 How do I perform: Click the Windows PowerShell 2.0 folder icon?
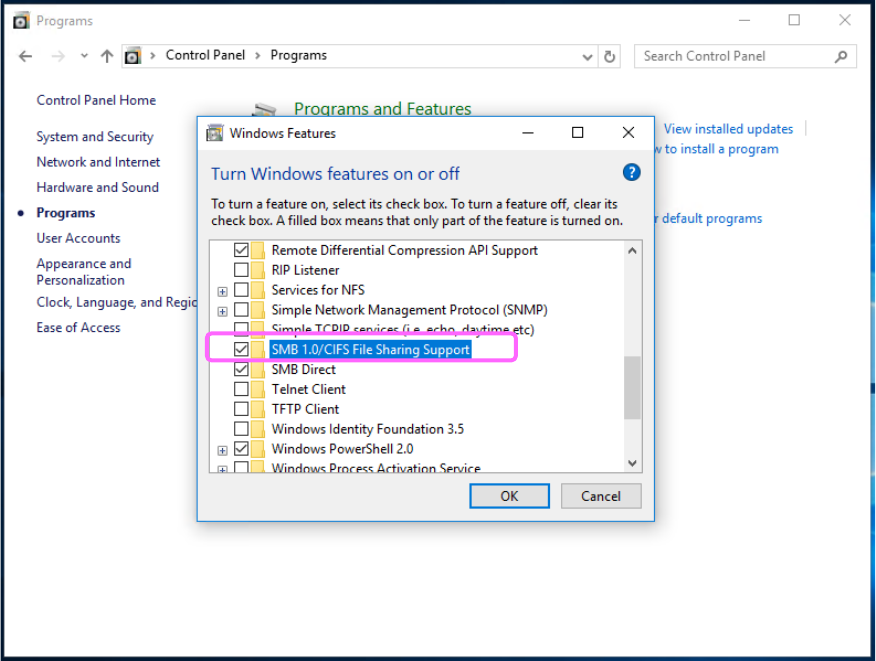[x=258, y=449]
